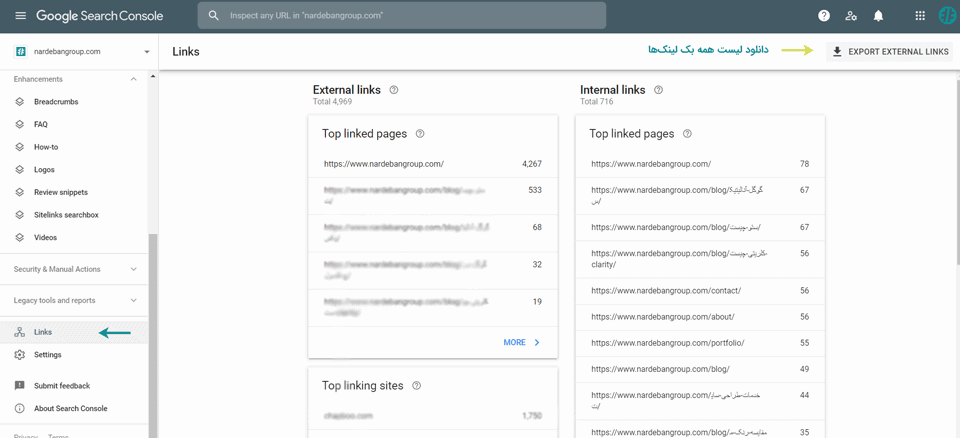The image size is (960, 438).
Task: Show help for Internal links total
Action: (658, 90)
